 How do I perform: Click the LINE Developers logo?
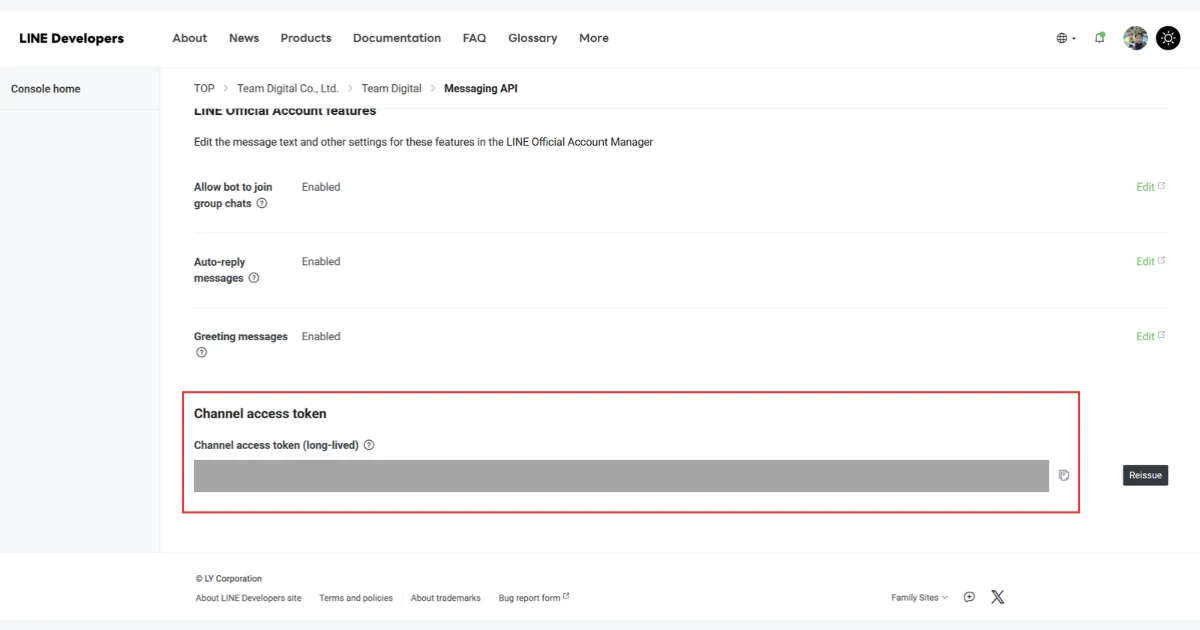coord(71,38)
